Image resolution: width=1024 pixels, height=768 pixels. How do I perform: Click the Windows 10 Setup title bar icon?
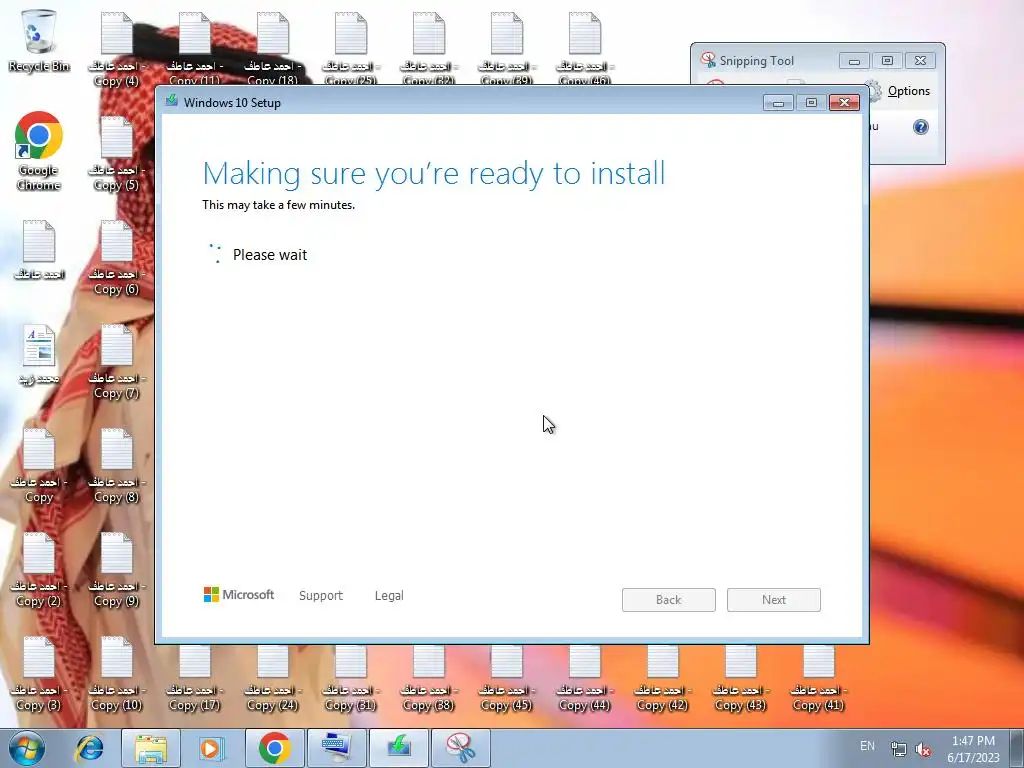[172, 101]
